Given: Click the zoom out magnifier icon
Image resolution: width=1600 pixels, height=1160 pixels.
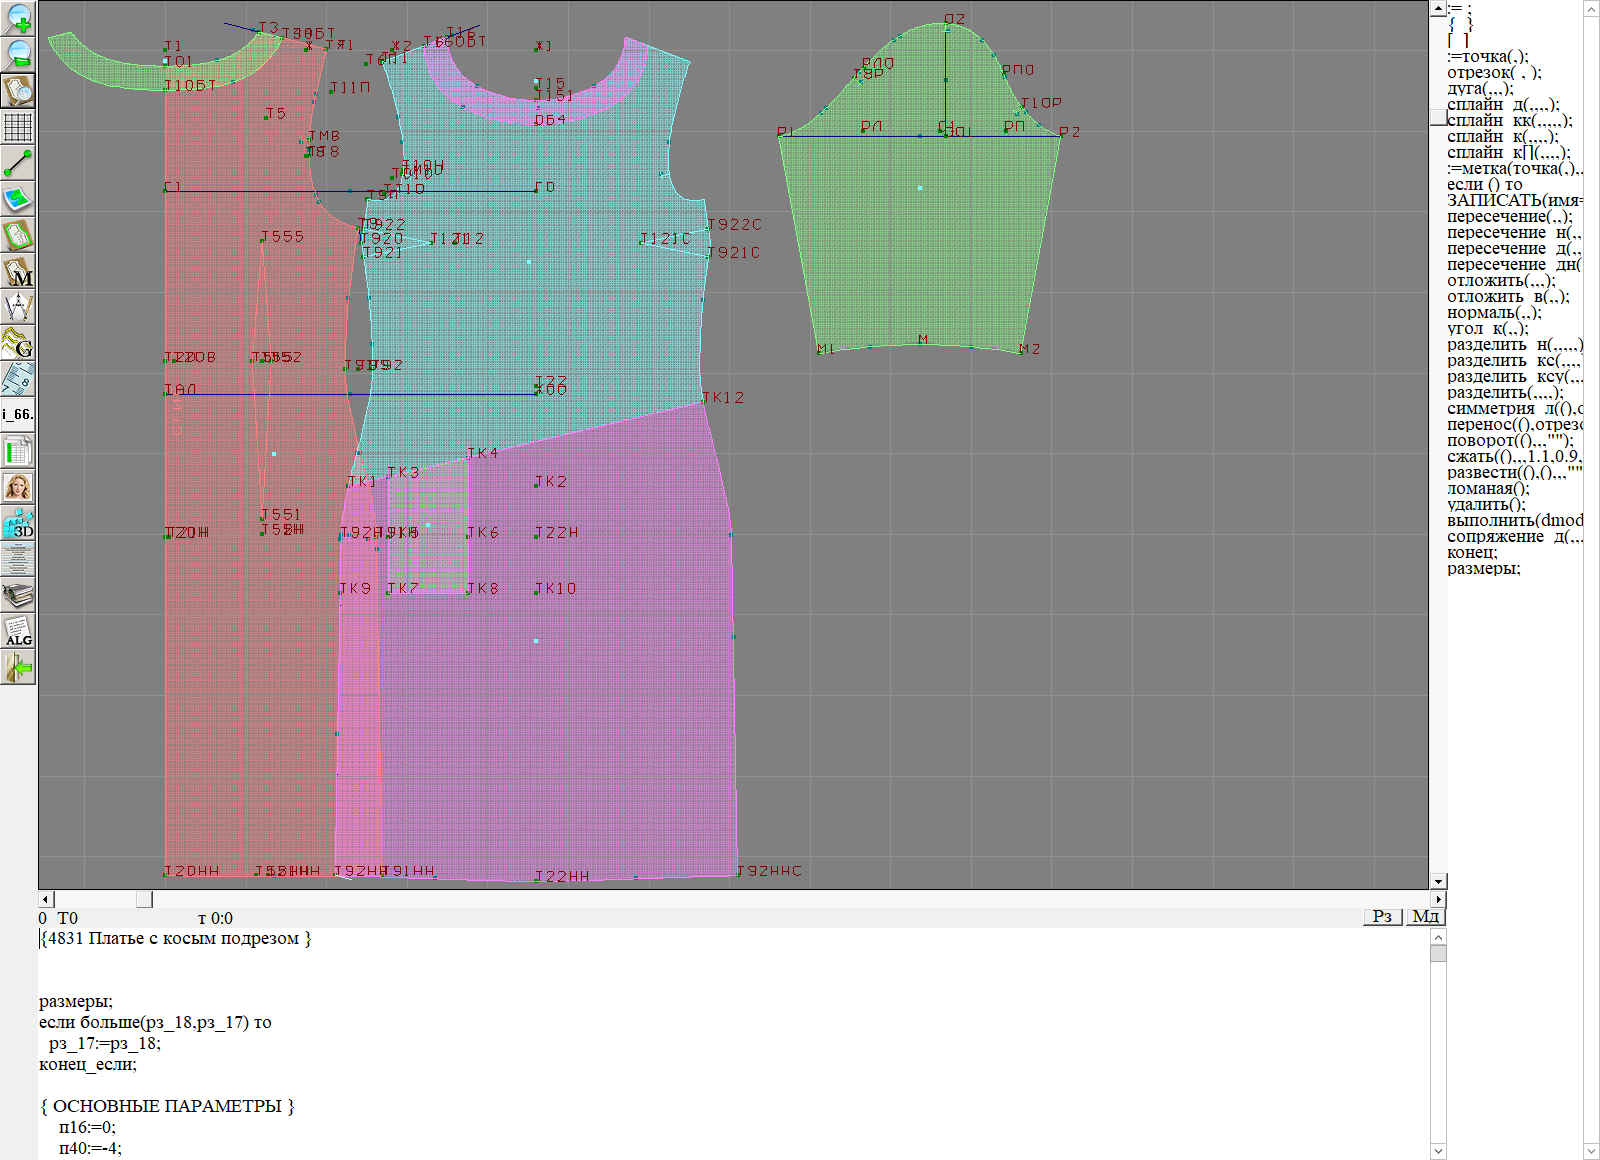Looking at the screenshot, I should point(18,54).
